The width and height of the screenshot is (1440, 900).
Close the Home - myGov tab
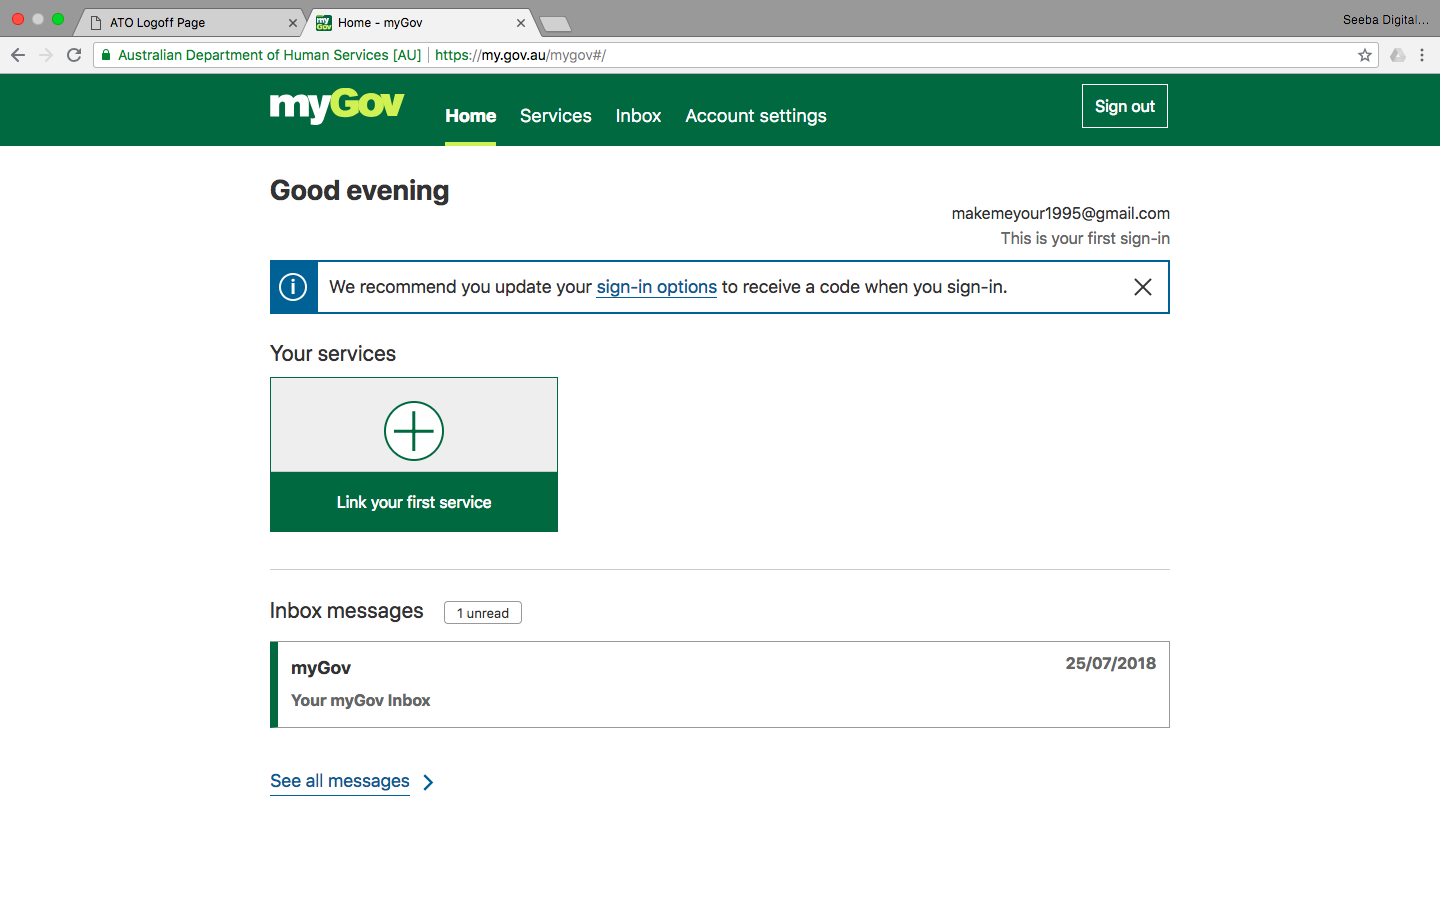[521, 23]
